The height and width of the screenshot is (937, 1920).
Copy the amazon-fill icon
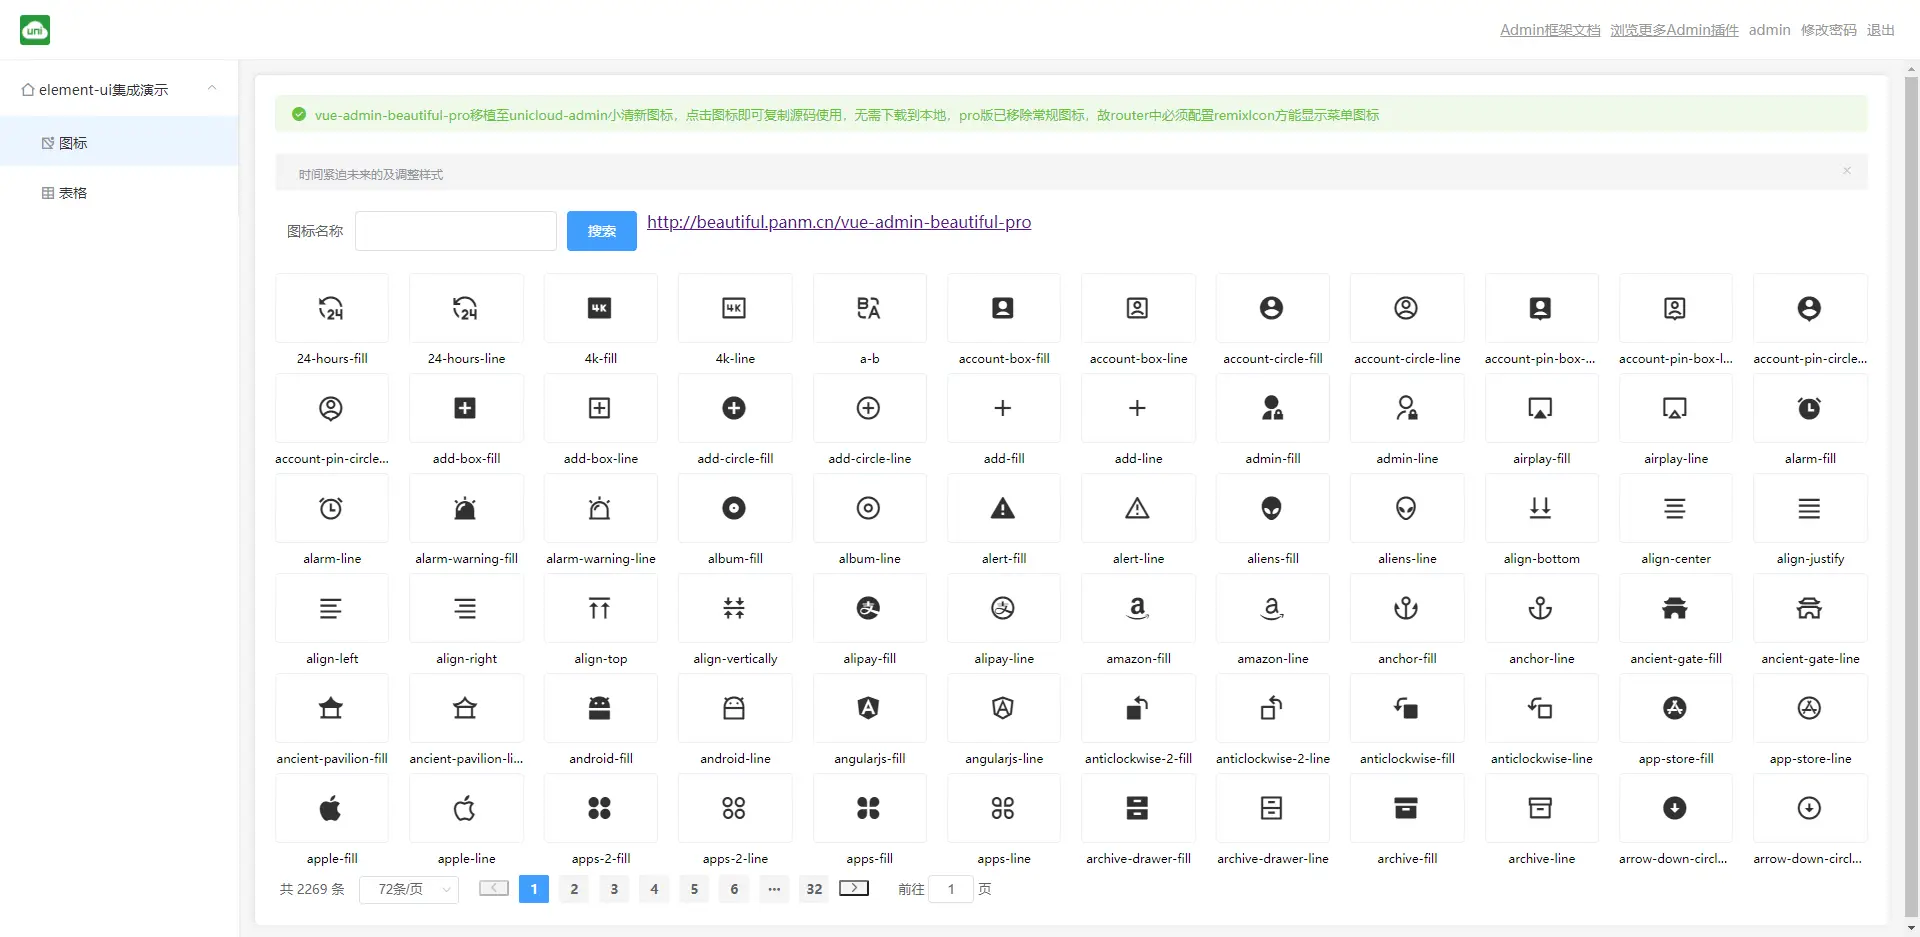point(1137,609)
